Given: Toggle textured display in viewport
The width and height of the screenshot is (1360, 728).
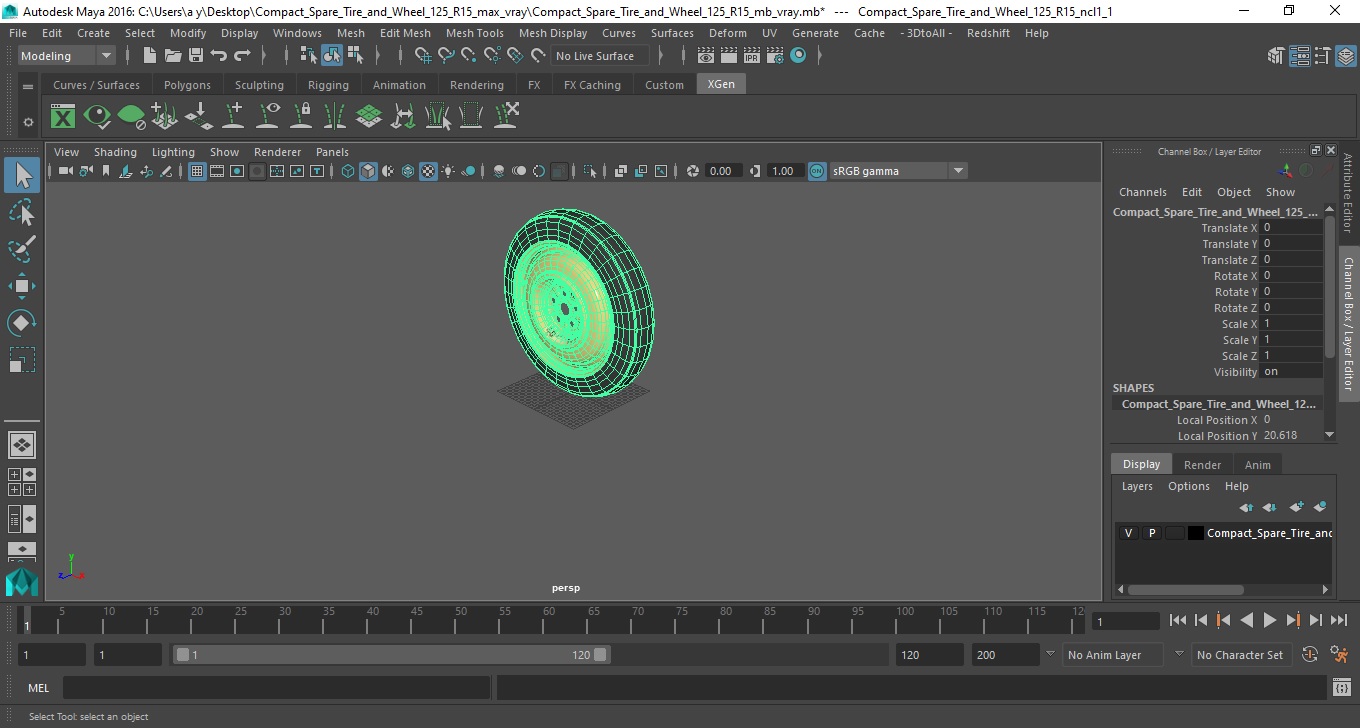Looking at the screenshot, I should click(x=428, y=171).
